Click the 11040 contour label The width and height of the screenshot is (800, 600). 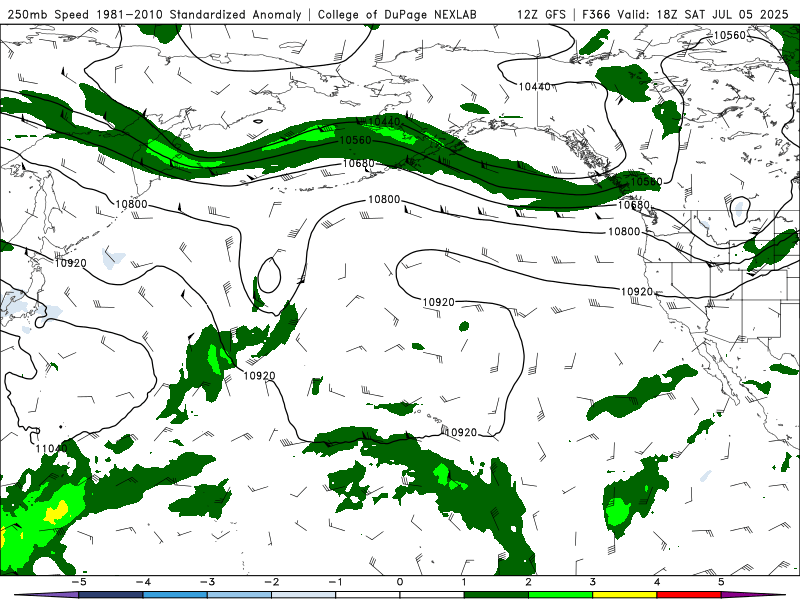coord(51,448)
